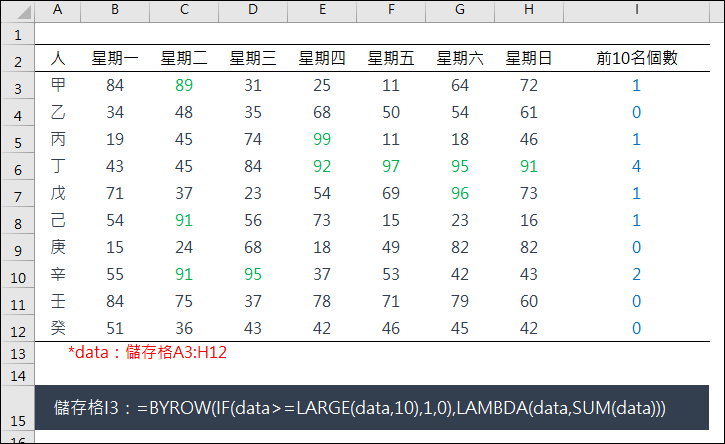The height and width of the screenshot is (444, 725).
Task: Select the name cell 癸
Action: 58,328
